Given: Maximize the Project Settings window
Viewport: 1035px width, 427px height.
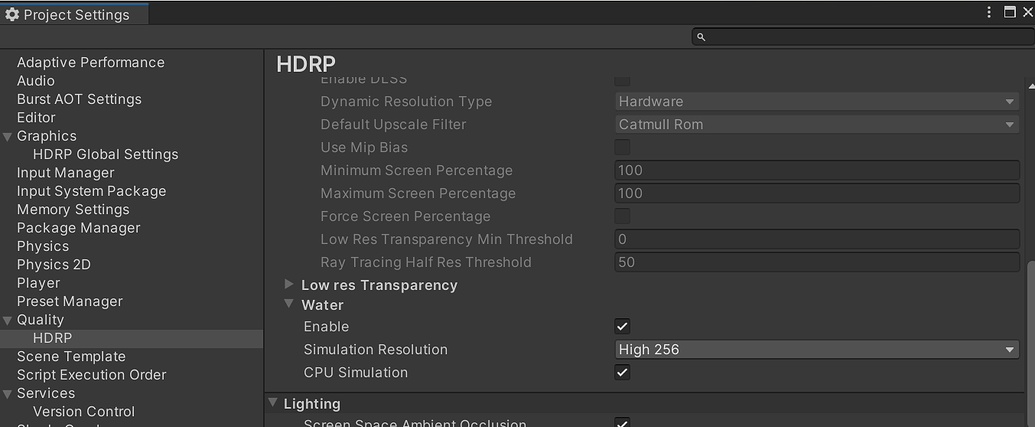Looking at the screenshot, I should coord(1010,13).
